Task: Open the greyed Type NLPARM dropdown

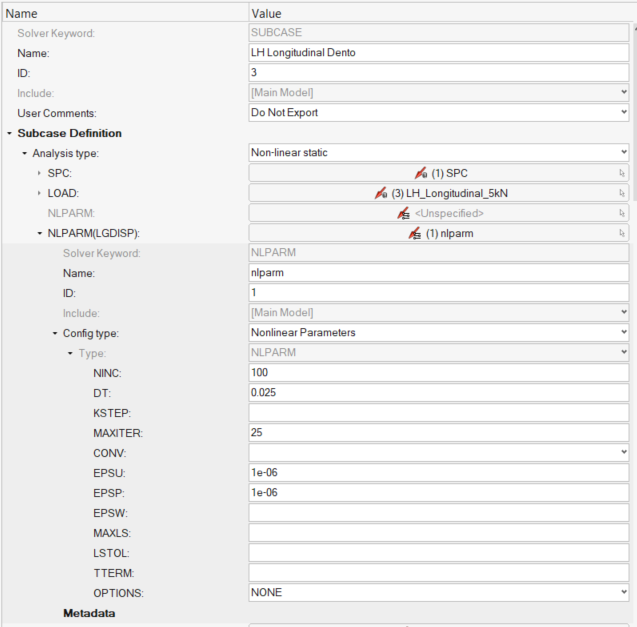Action: [624, 352]
